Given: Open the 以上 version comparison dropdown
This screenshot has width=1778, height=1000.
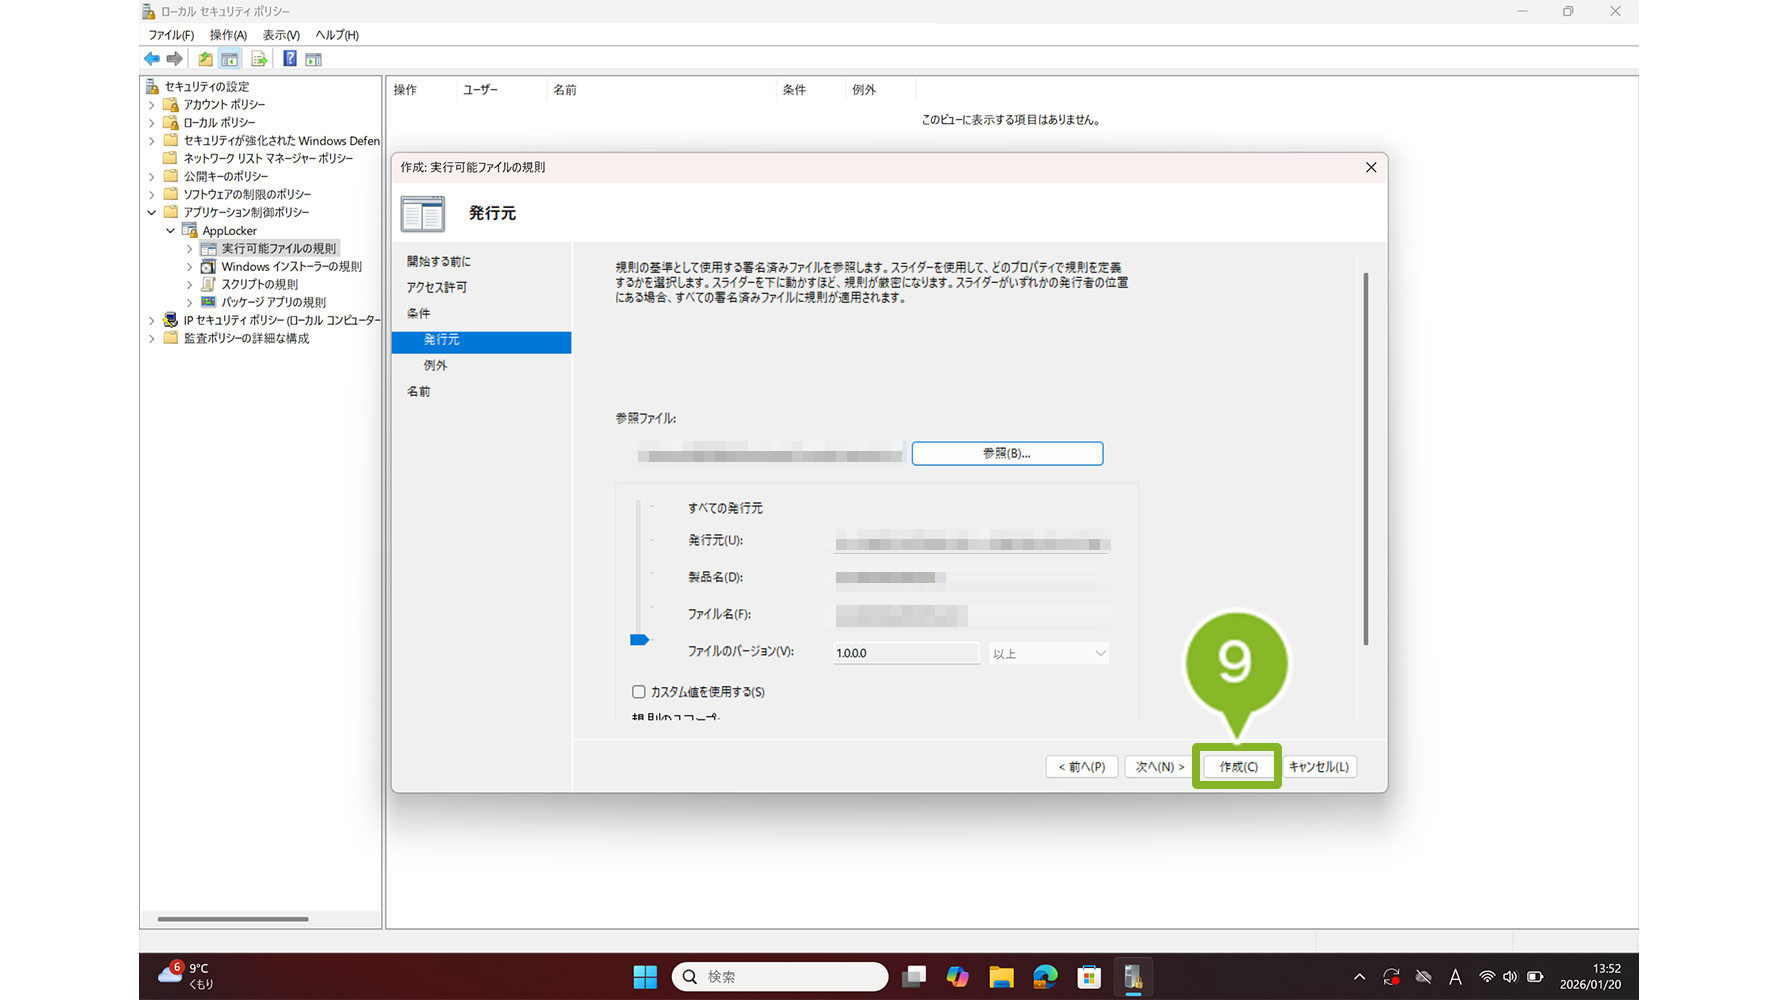Looking at the screenshot, I should coord(1048,654).
